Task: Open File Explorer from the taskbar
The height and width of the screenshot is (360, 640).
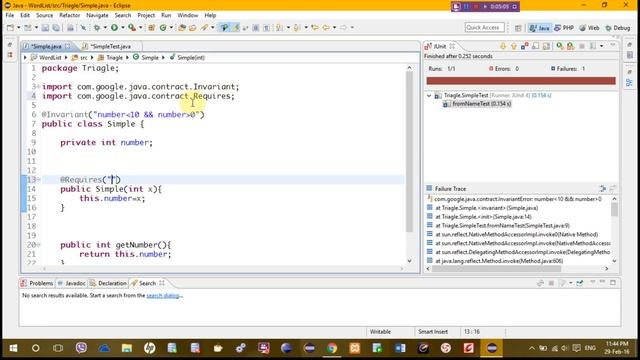Action: (127, 348)
